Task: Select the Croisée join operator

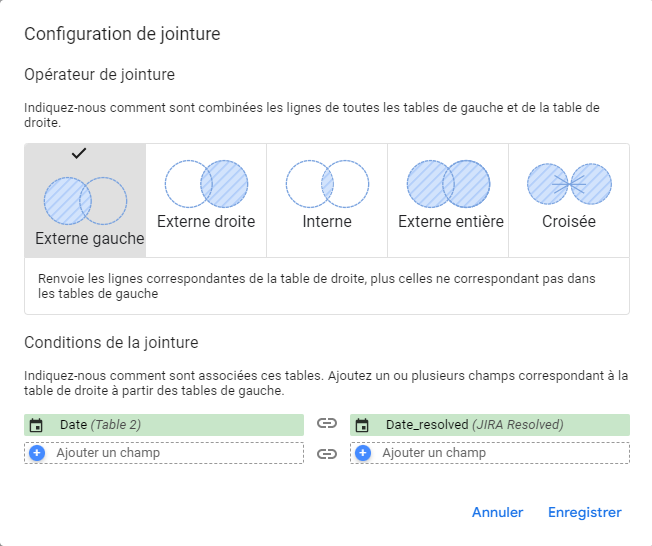Action: click(569, 200)
